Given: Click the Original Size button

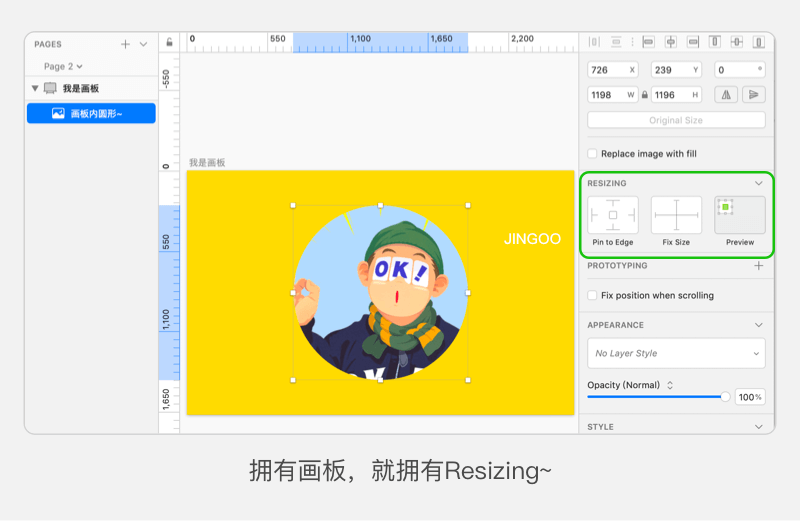Looking at the screenshot, I should [x=676, y=120].
